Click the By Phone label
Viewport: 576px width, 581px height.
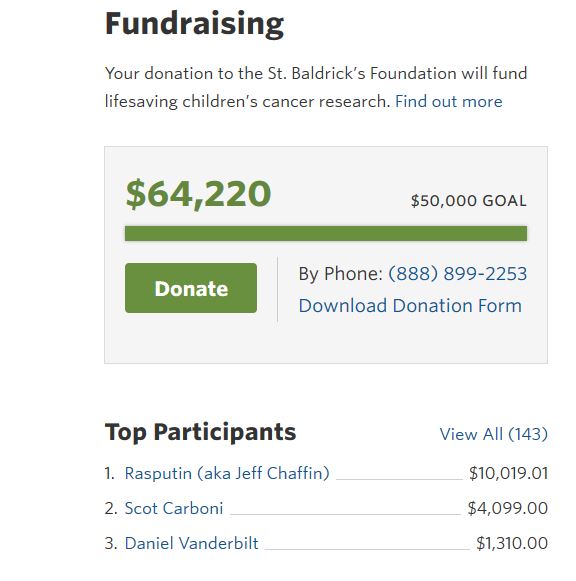(x=340, y=274)
